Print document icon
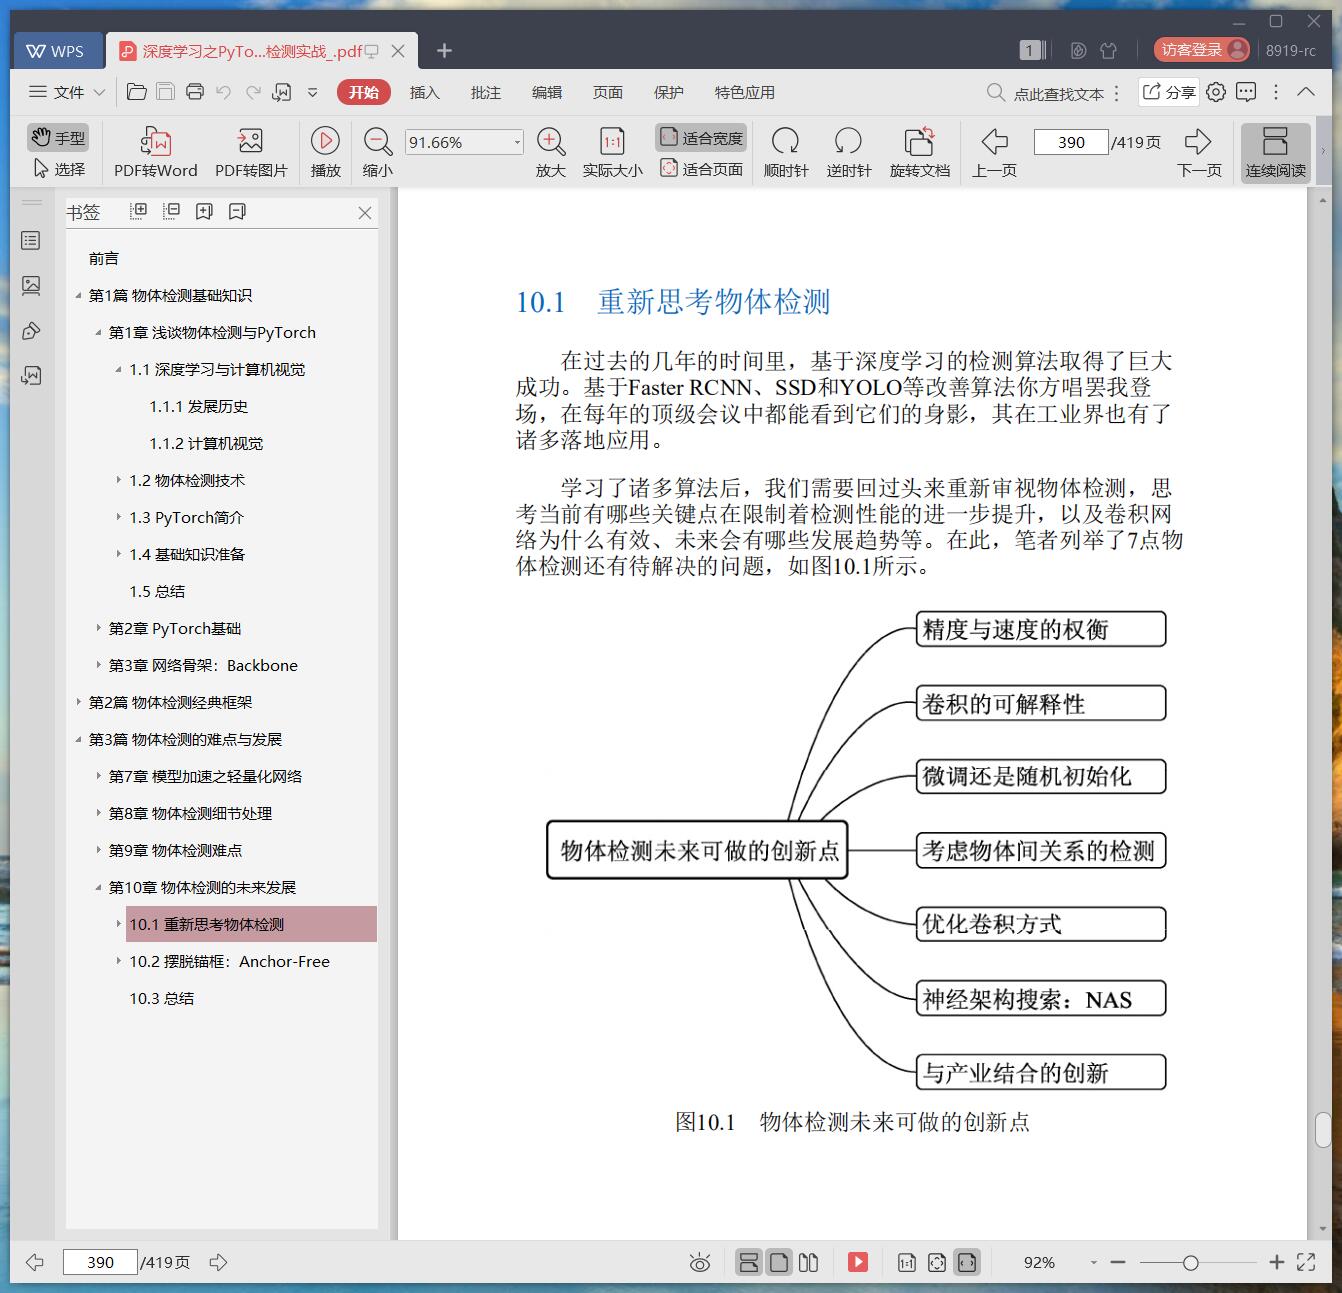This screenshot has height=1293, width=1342. 195,92
